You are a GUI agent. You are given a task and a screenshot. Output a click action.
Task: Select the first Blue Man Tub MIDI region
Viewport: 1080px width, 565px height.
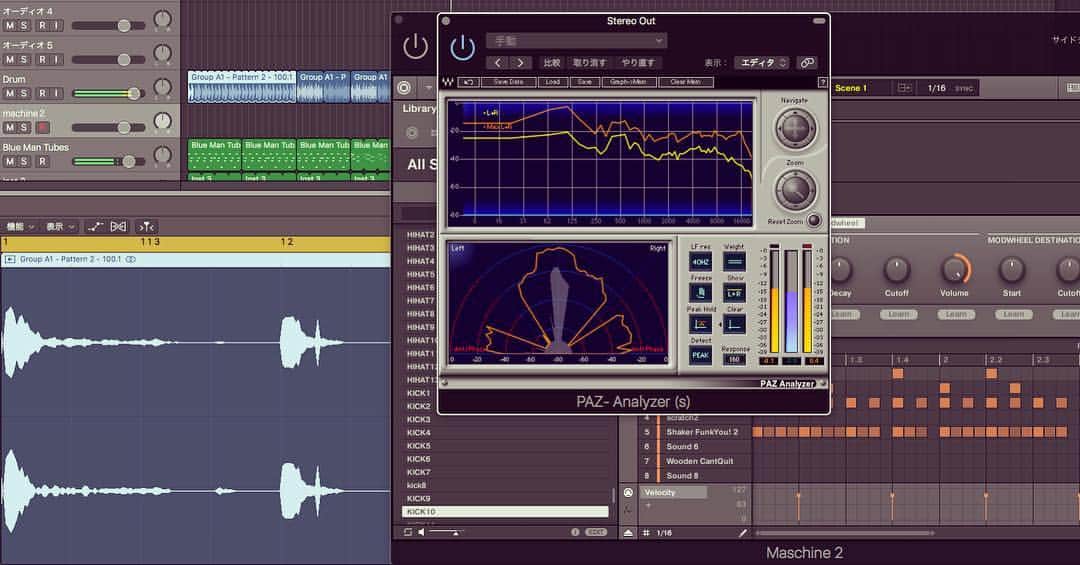click(x=215, y=155)
